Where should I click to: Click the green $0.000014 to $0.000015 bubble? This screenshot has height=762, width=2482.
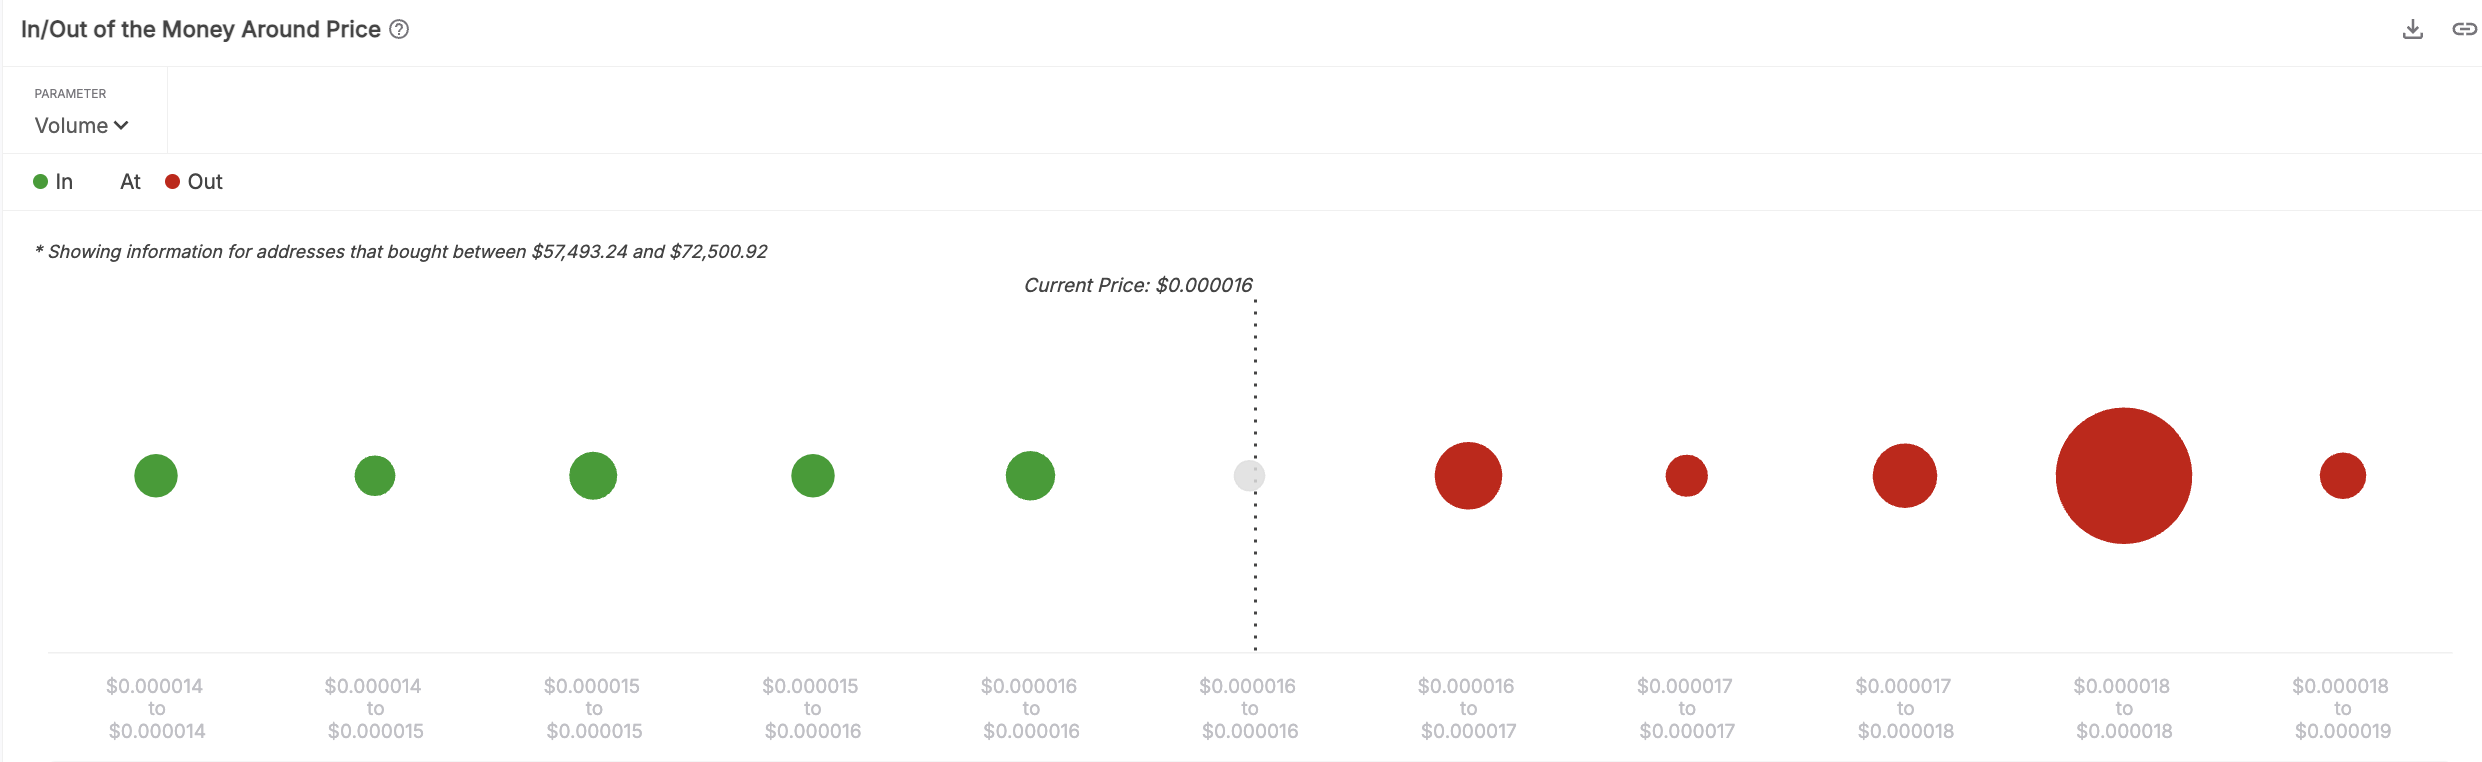point(375,475)
